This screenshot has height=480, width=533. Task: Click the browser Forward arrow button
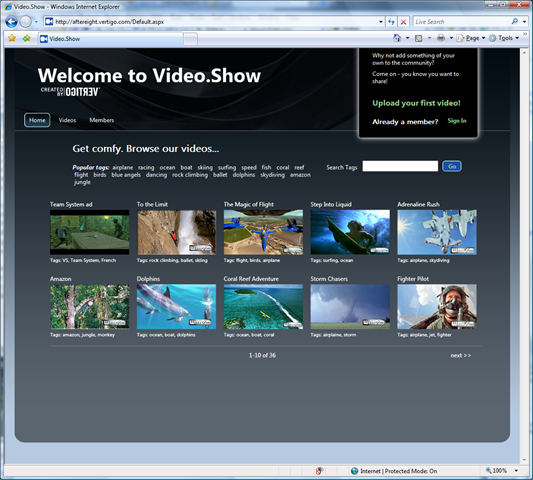(x=25, y=22)
